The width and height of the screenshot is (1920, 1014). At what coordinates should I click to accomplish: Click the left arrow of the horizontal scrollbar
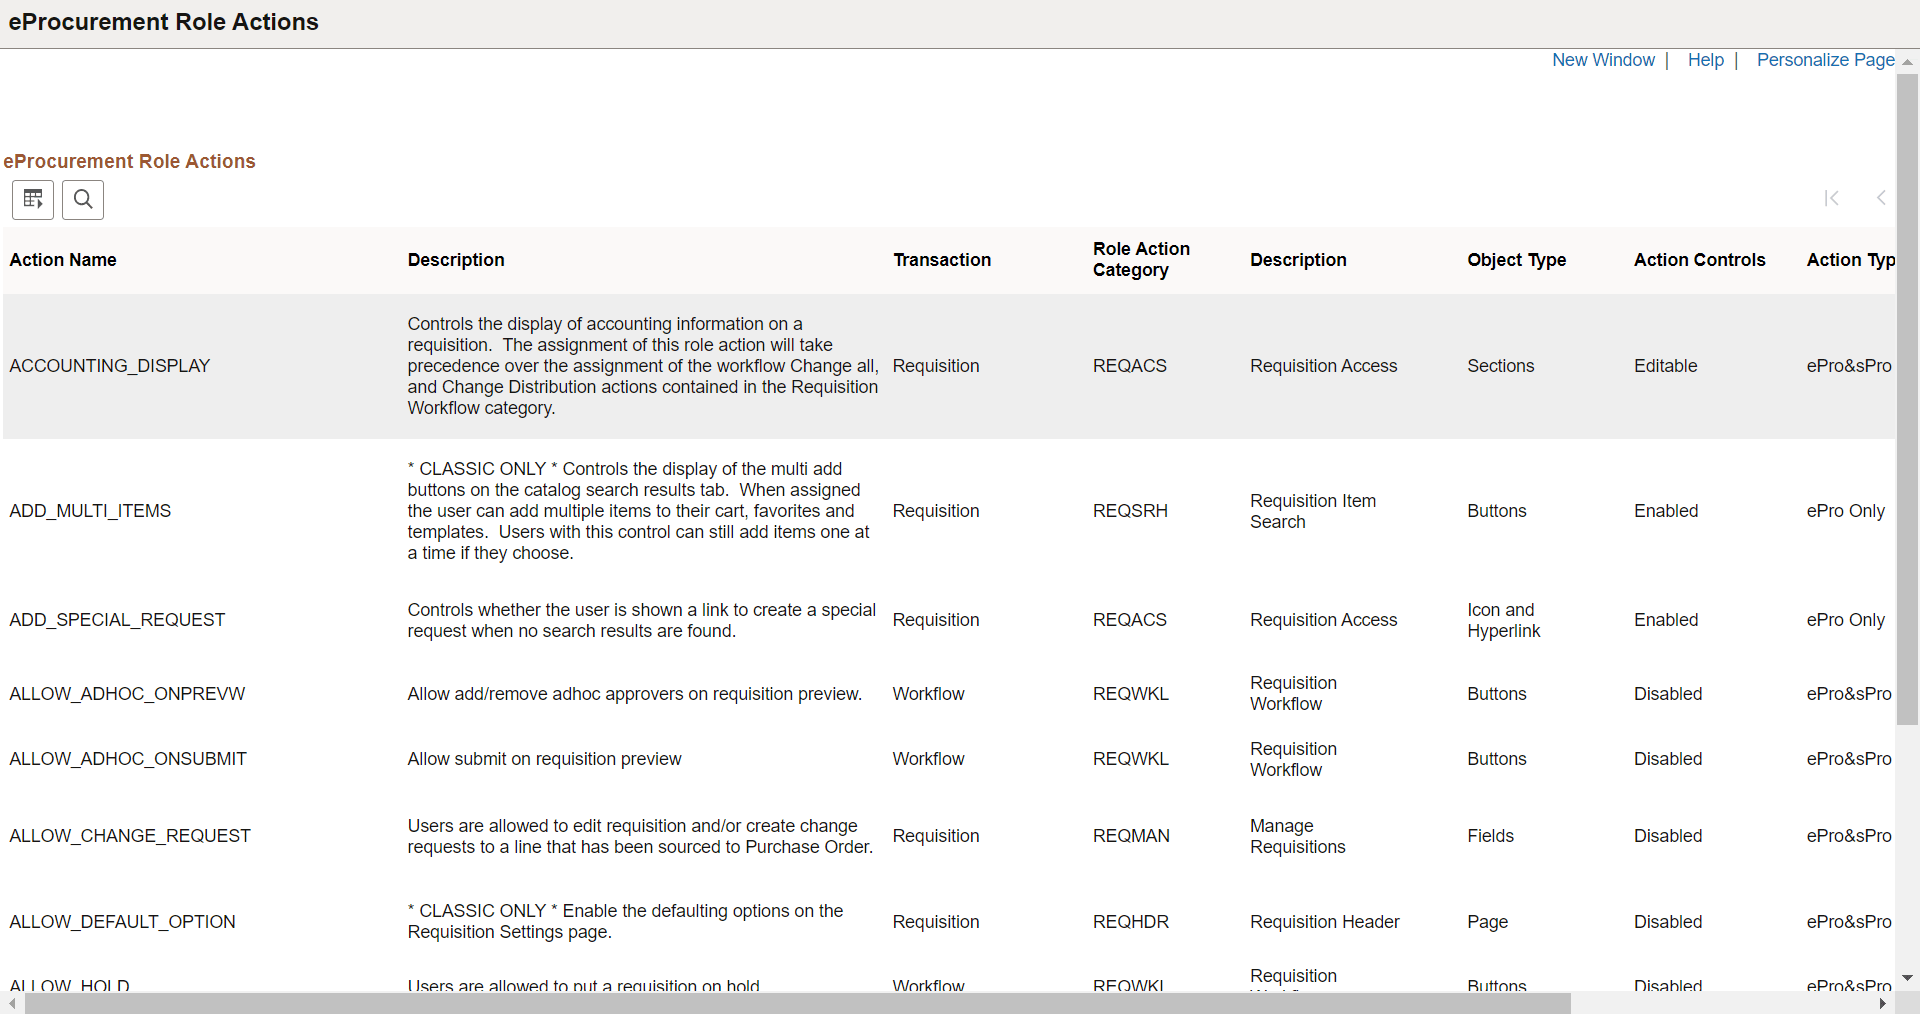click(11, 1004)
